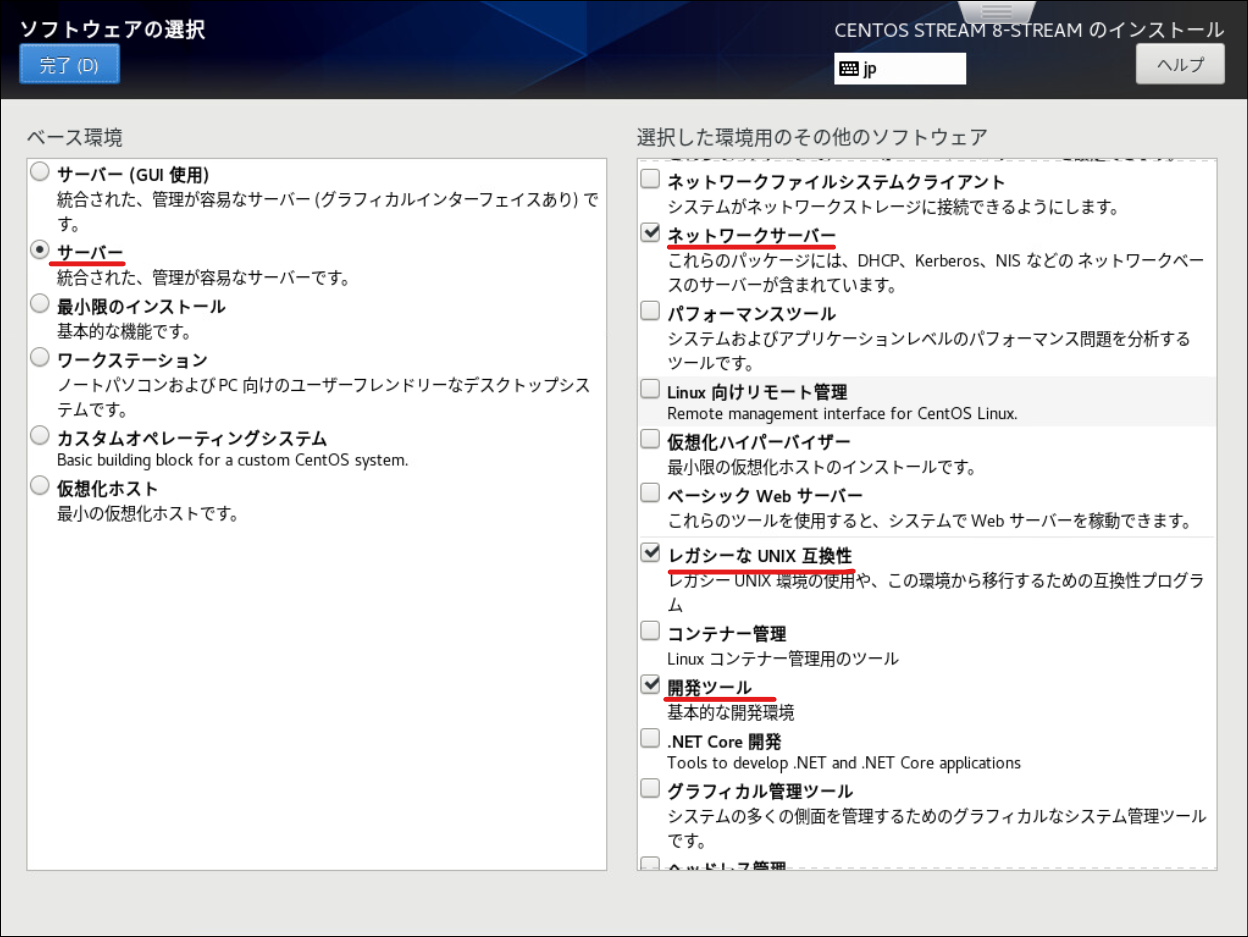The height and width of the screenshot is (937, 1248).
Task: Click the 選択した環境用のその他のソフトウェア heading
Action: coord(812,137)
